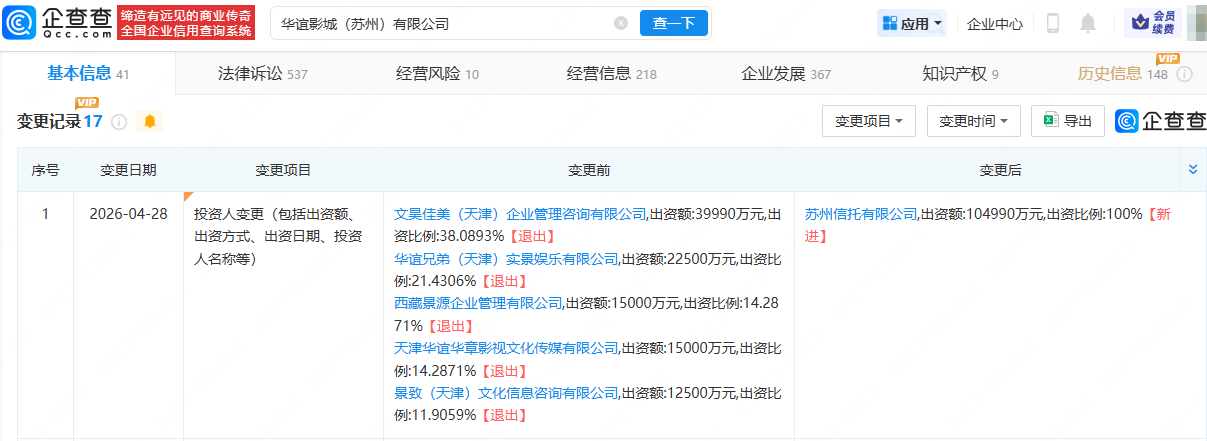Open the 变更时间 filter dropdown
Image resolution: width=1207 pixels, height=441 pixels.
[974, 121]
